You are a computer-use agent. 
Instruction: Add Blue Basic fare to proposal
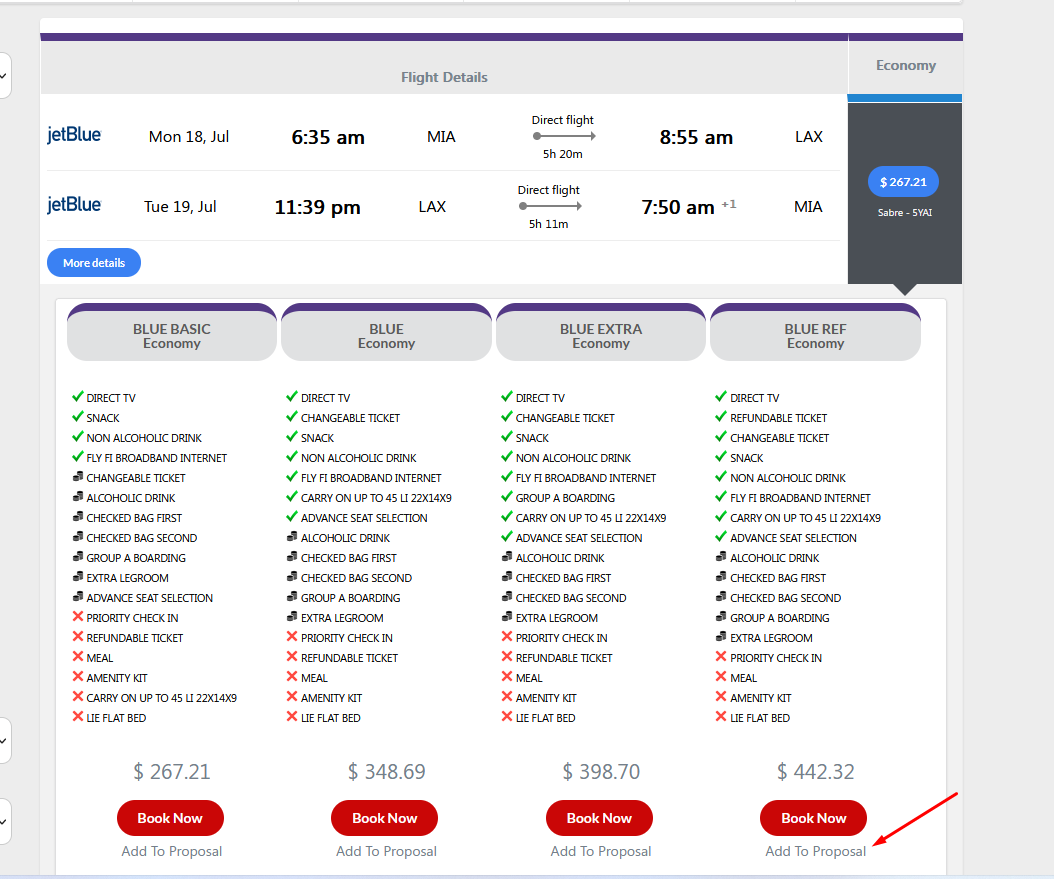[x=171, y=851]
